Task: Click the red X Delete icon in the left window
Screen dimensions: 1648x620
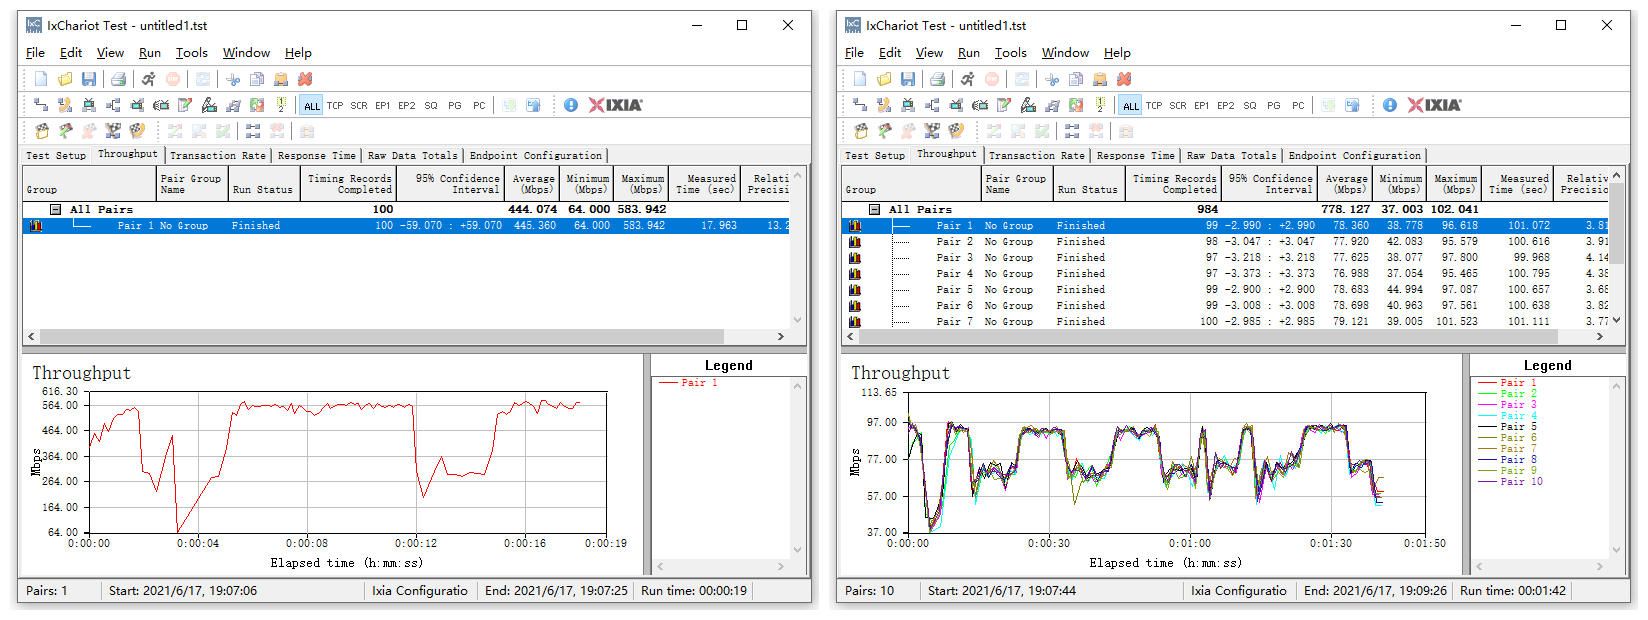Action: 305,79
